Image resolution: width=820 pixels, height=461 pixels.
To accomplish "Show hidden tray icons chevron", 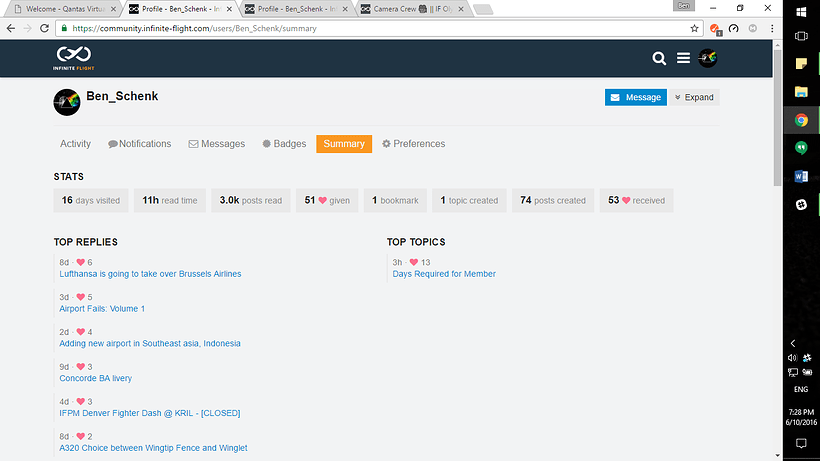I will 793,343.
